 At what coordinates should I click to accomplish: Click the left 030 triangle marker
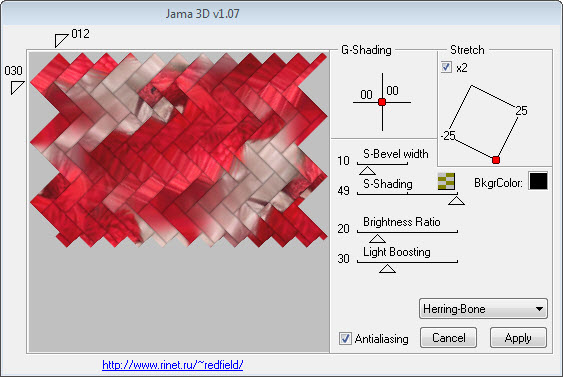tap(16, 87)
